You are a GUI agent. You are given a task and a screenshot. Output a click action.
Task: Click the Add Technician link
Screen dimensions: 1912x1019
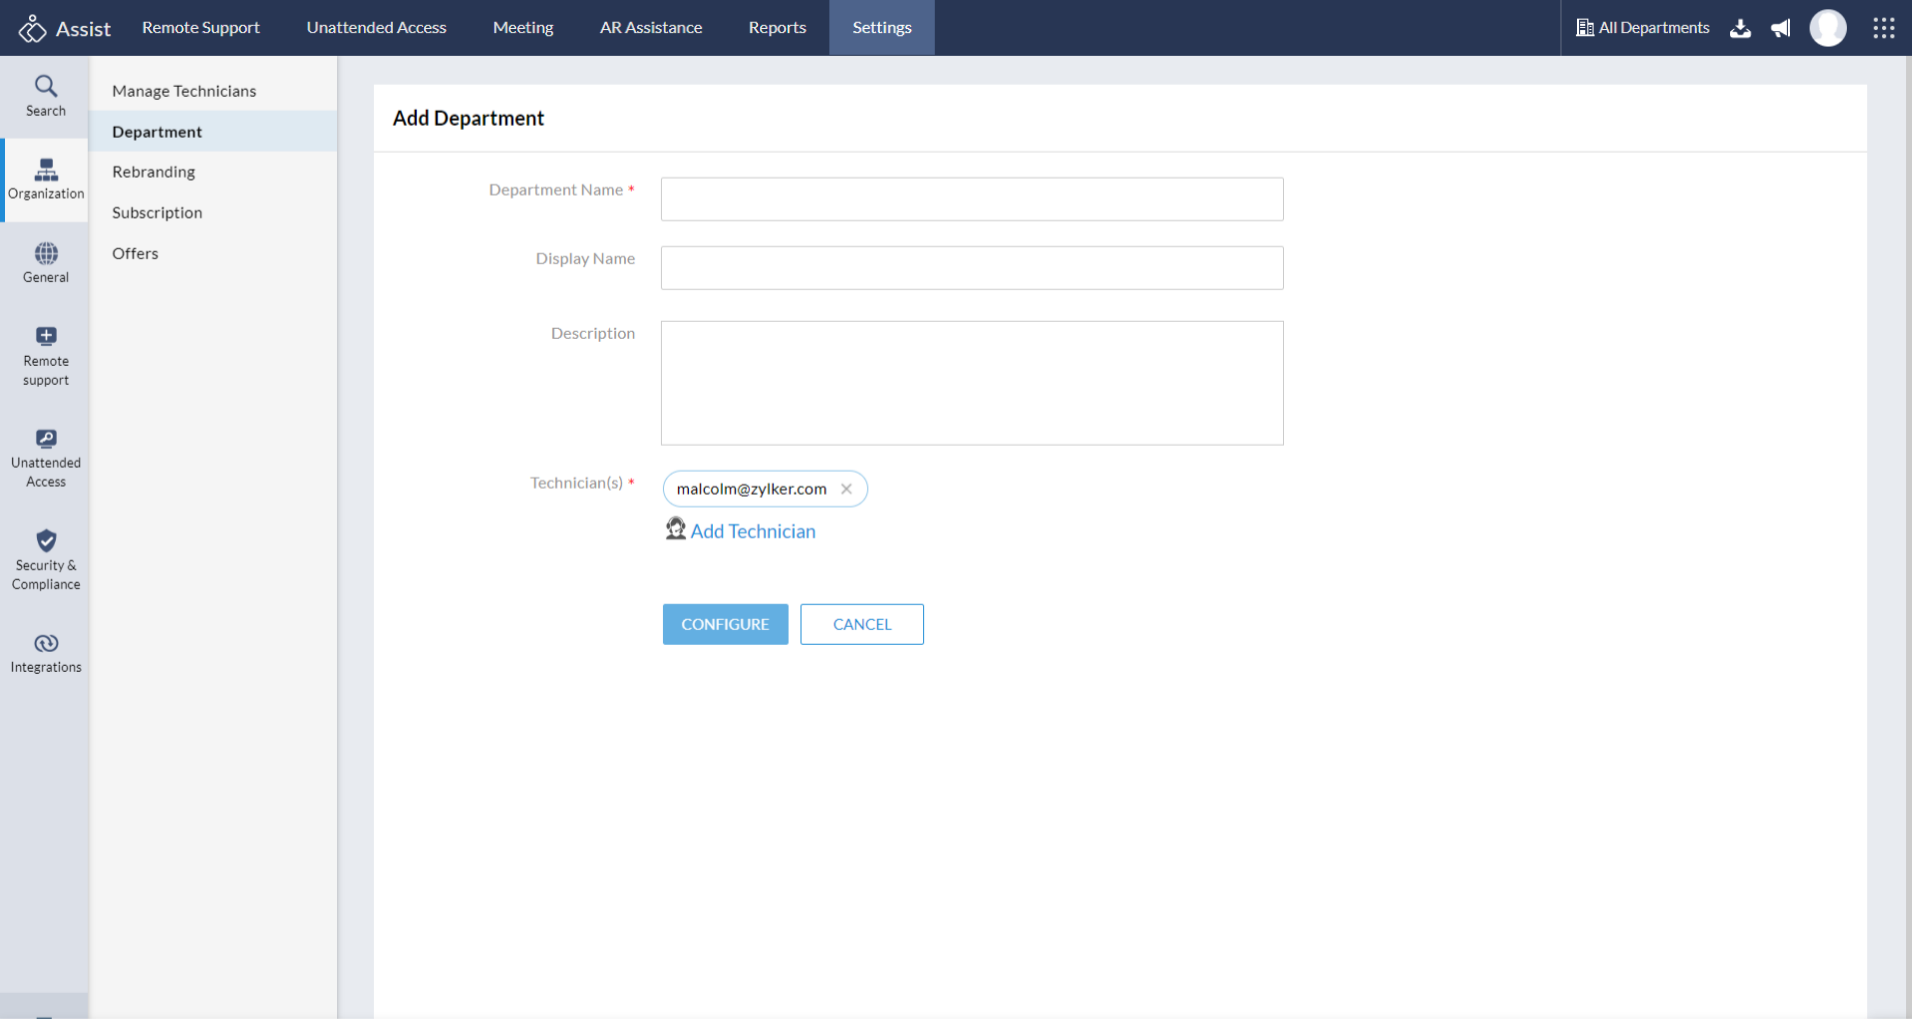coord(752,531)
